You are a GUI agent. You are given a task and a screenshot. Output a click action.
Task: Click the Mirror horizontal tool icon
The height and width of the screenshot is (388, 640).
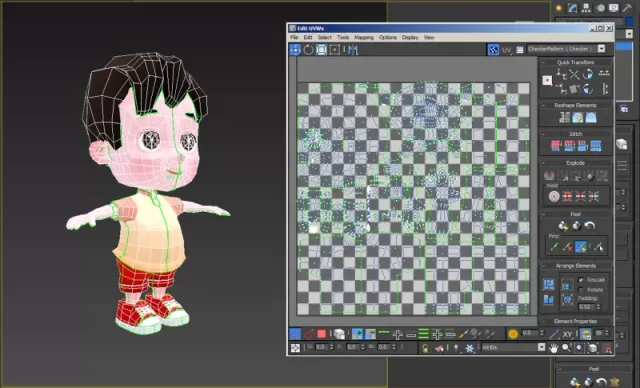coord(353,50)
